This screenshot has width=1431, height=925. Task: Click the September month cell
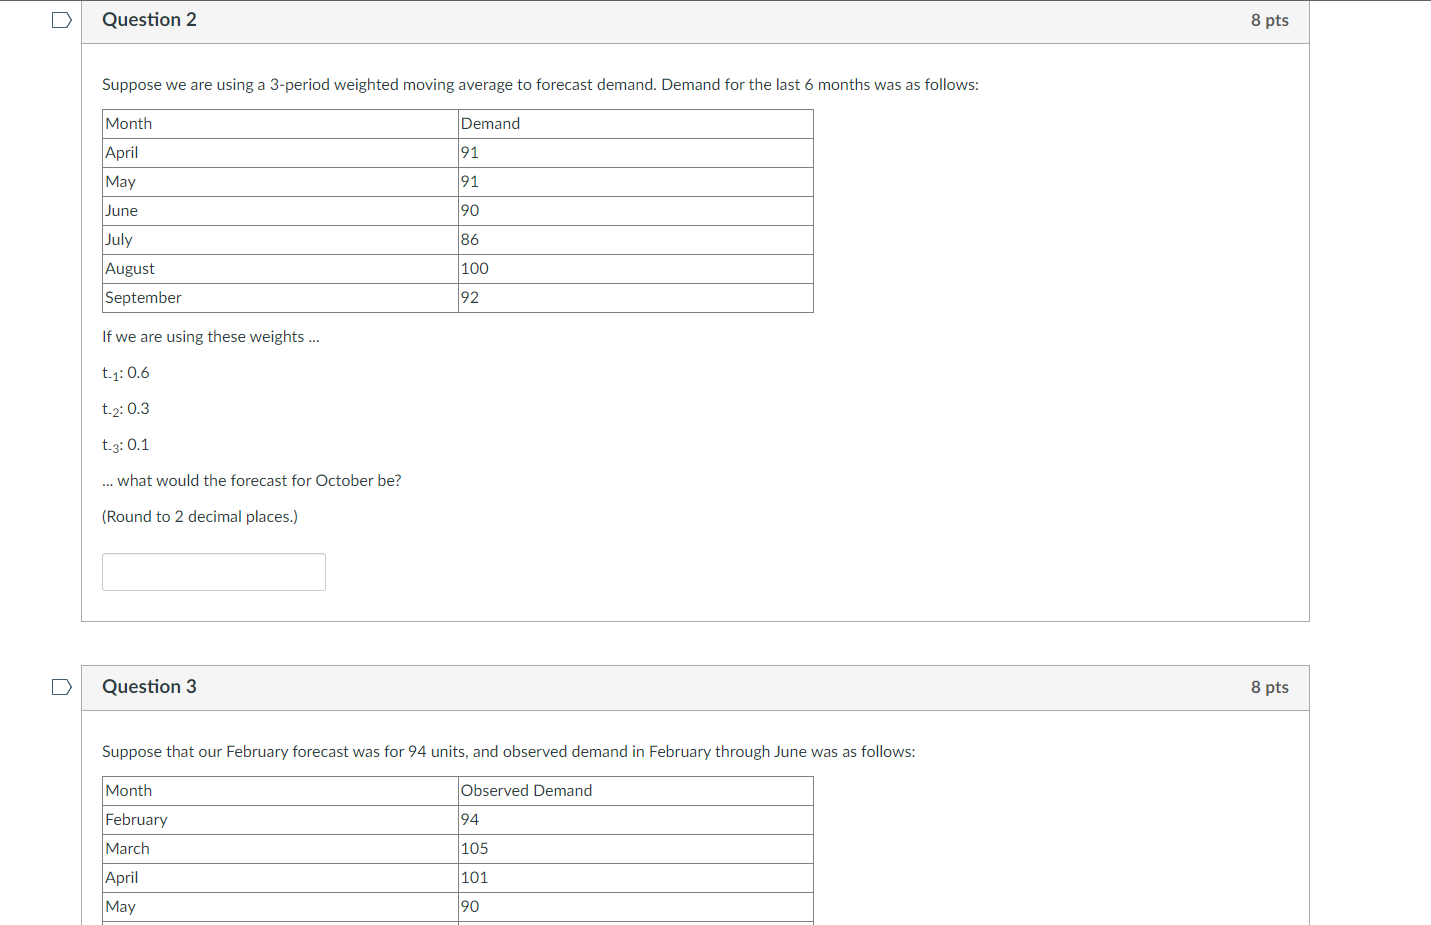280,298
